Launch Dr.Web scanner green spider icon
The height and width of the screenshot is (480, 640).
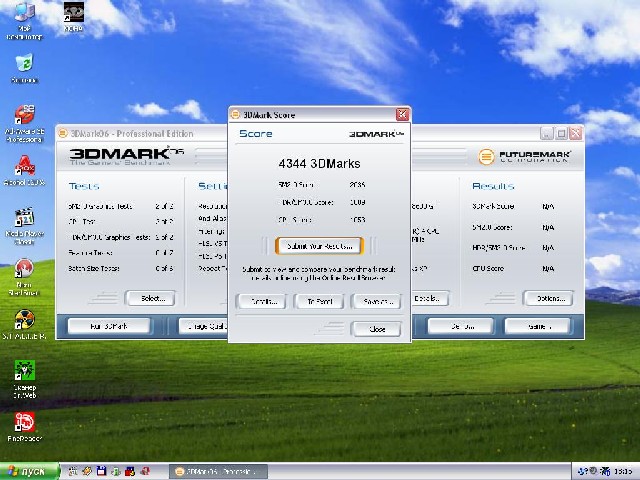point(24,378)
